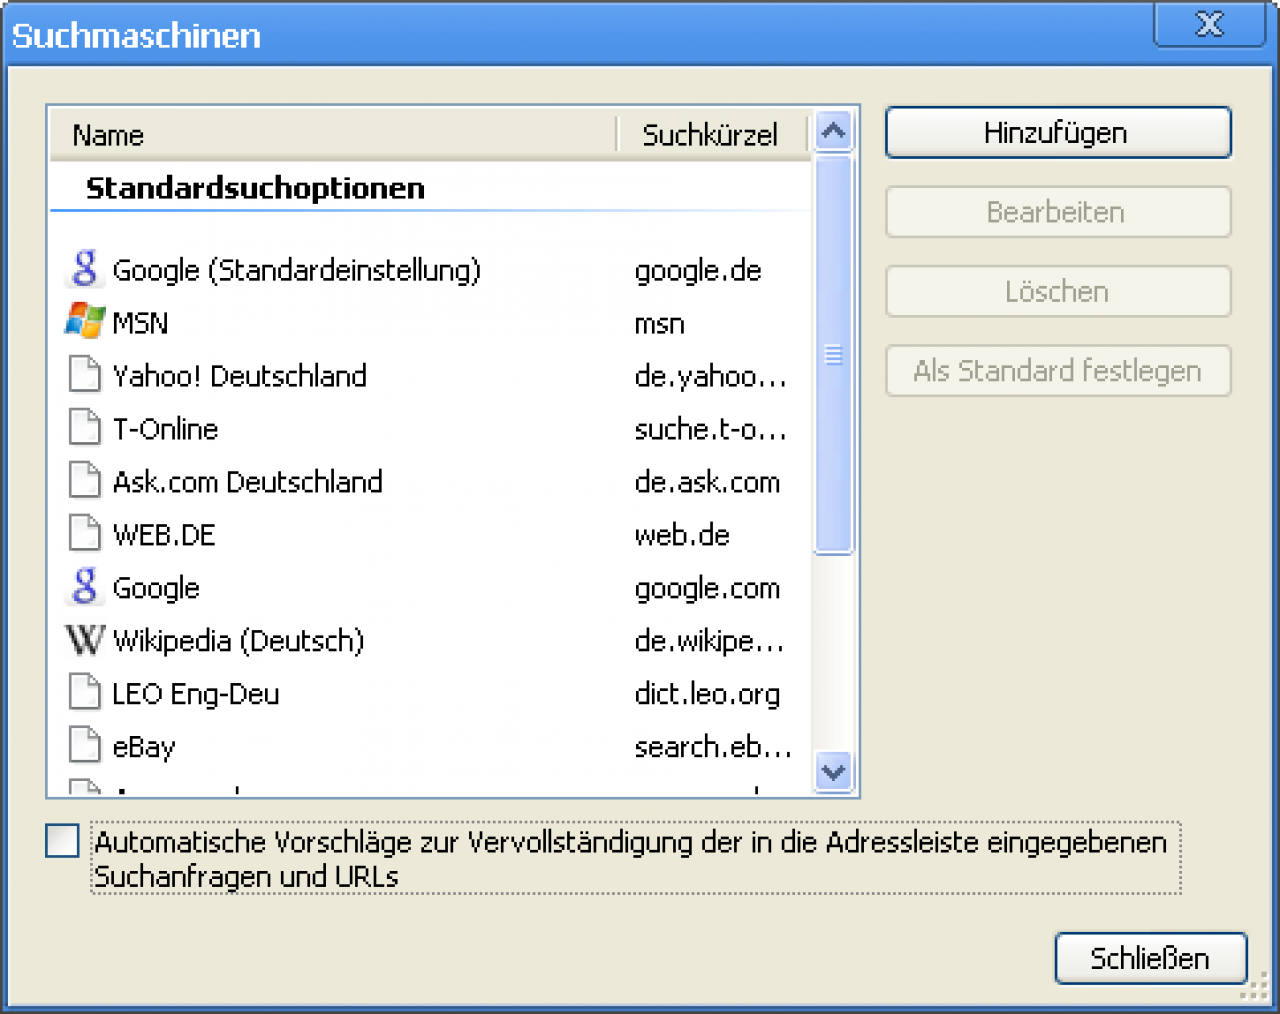Close the dialog with Schließen
Viewport: 1280px width, 1014px height.
point(1151,958)
